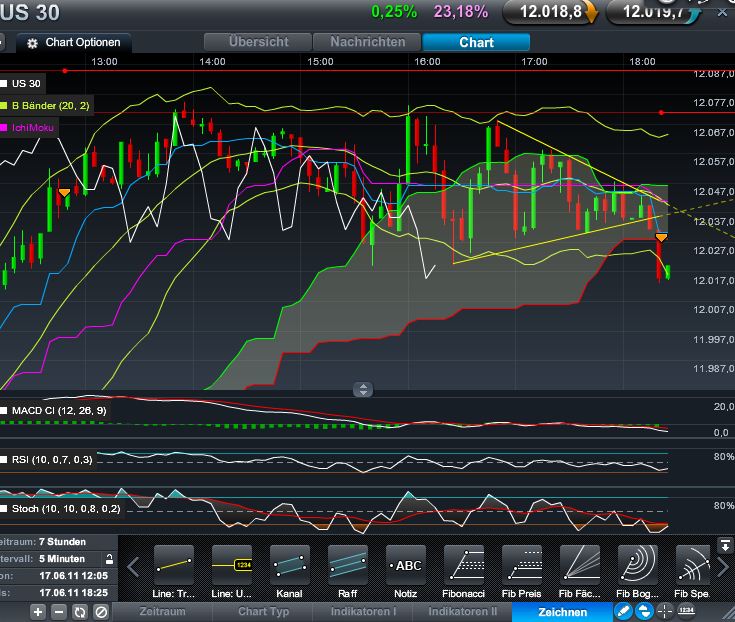Select the Fib Preis tool

tap(522, 566)
